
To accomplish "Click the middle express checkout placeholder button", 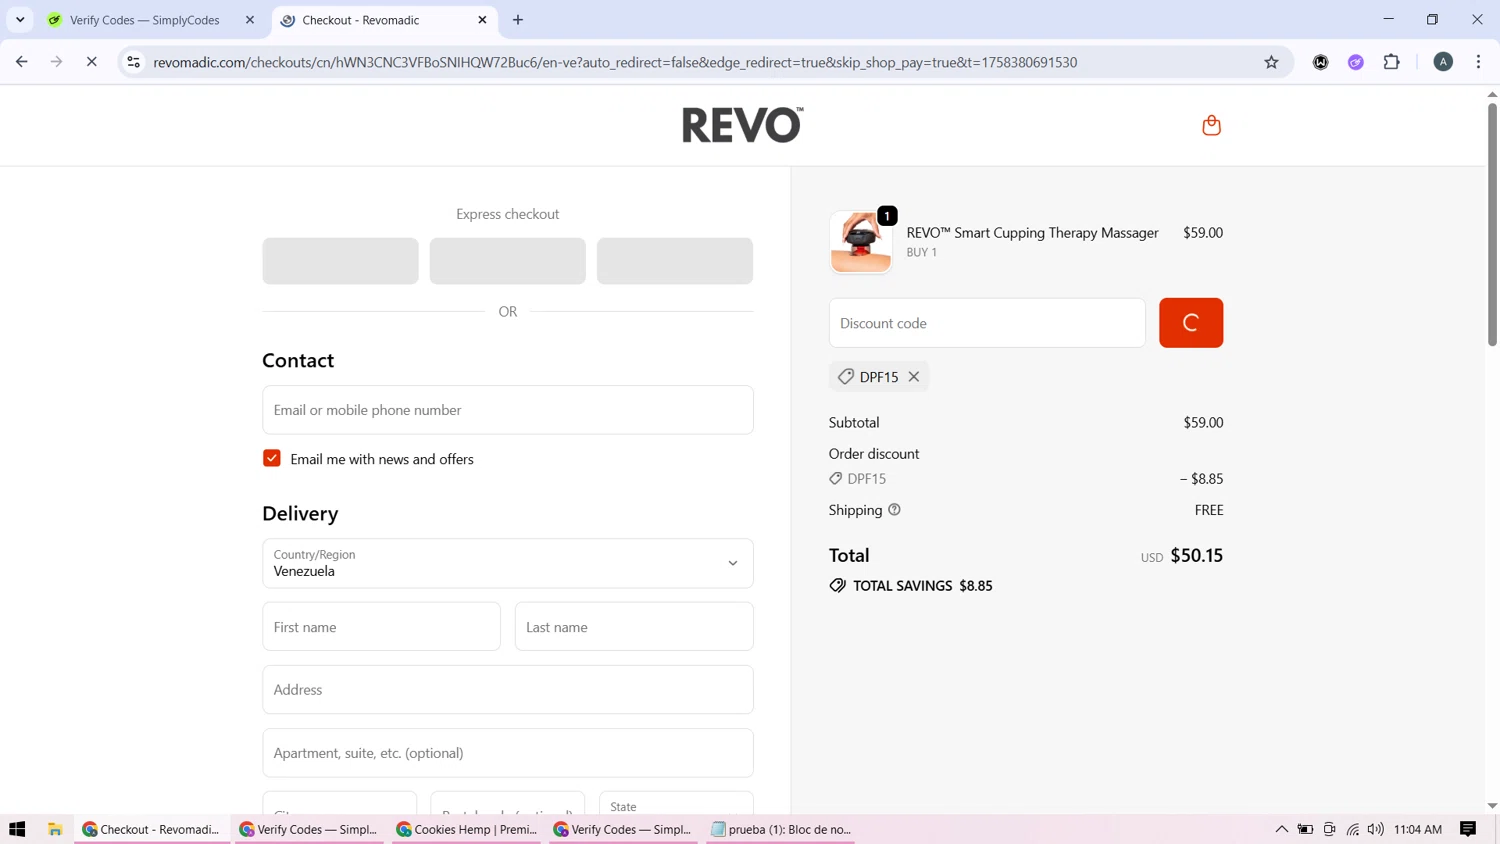I will click(x=508, y=261).
